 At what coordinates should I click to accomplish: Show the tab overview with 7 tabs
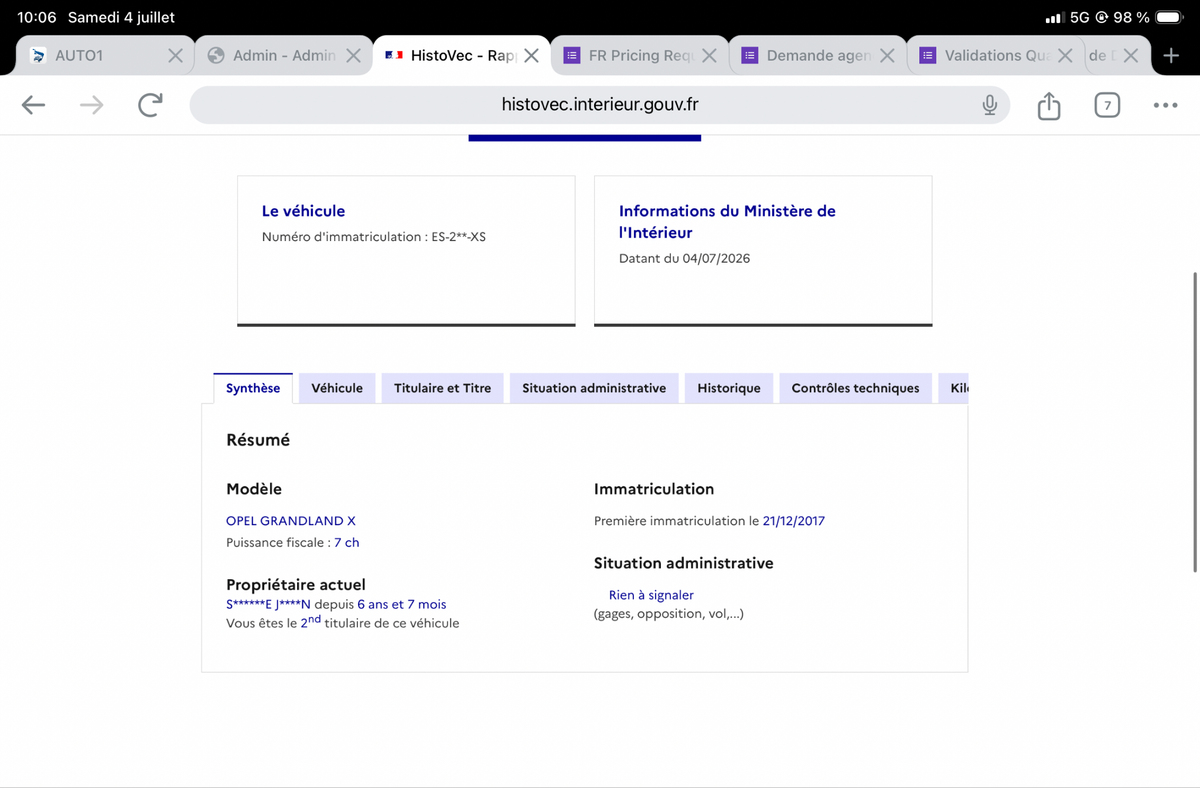[1107, 105]
